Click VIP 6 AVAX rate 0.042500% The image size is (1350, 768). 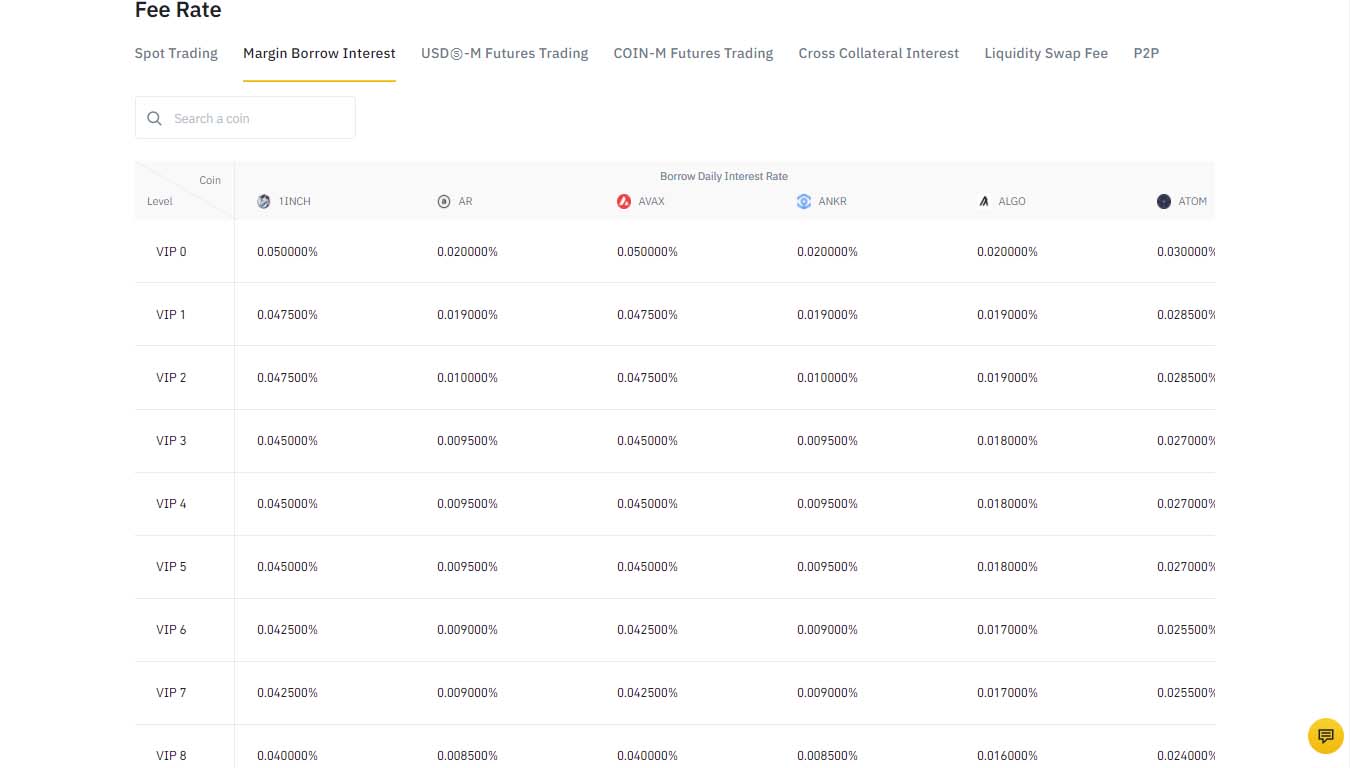[x=647, y=630]
